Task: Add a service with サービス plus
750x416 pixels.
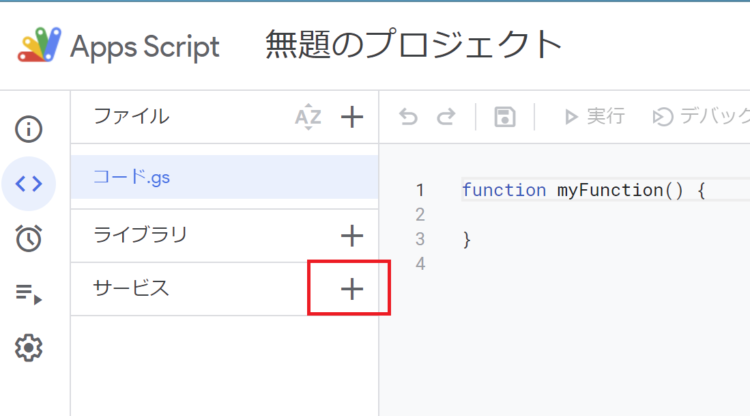Action: 352,289
